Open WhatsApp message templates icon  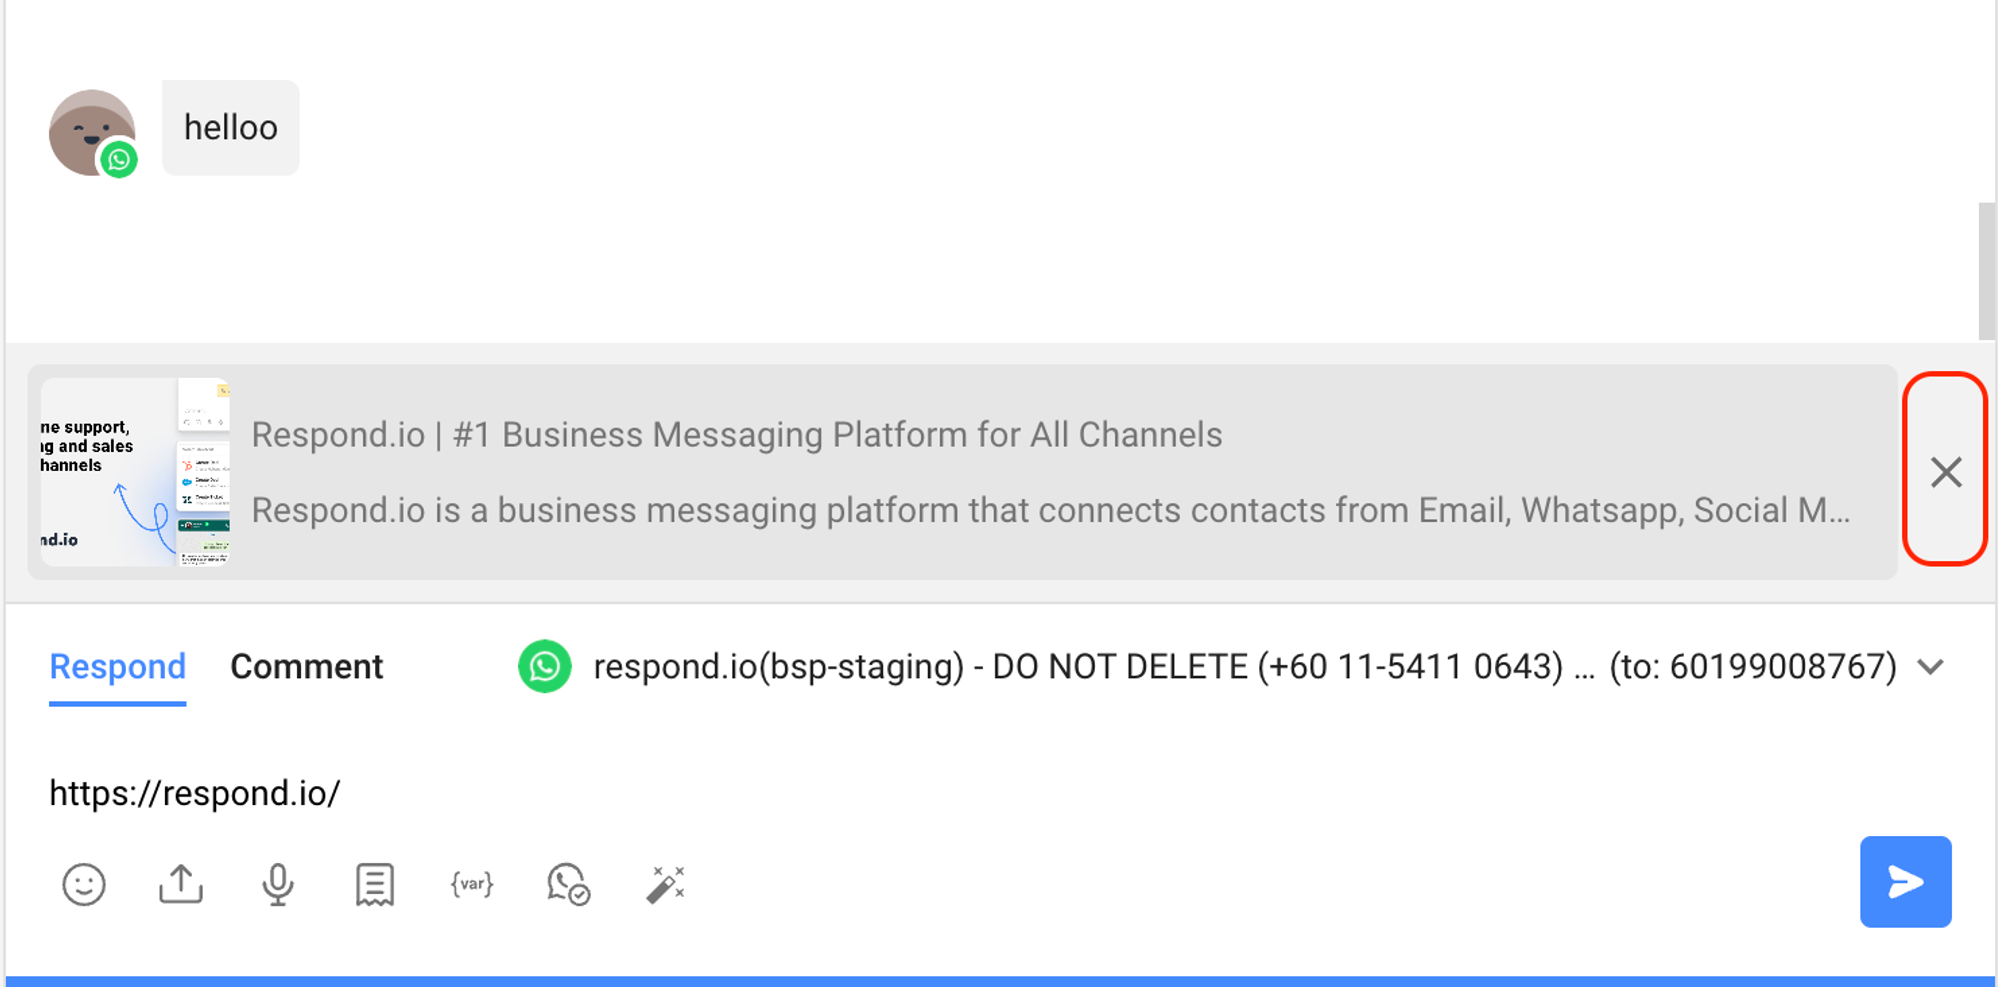click(x=568, y=885)
